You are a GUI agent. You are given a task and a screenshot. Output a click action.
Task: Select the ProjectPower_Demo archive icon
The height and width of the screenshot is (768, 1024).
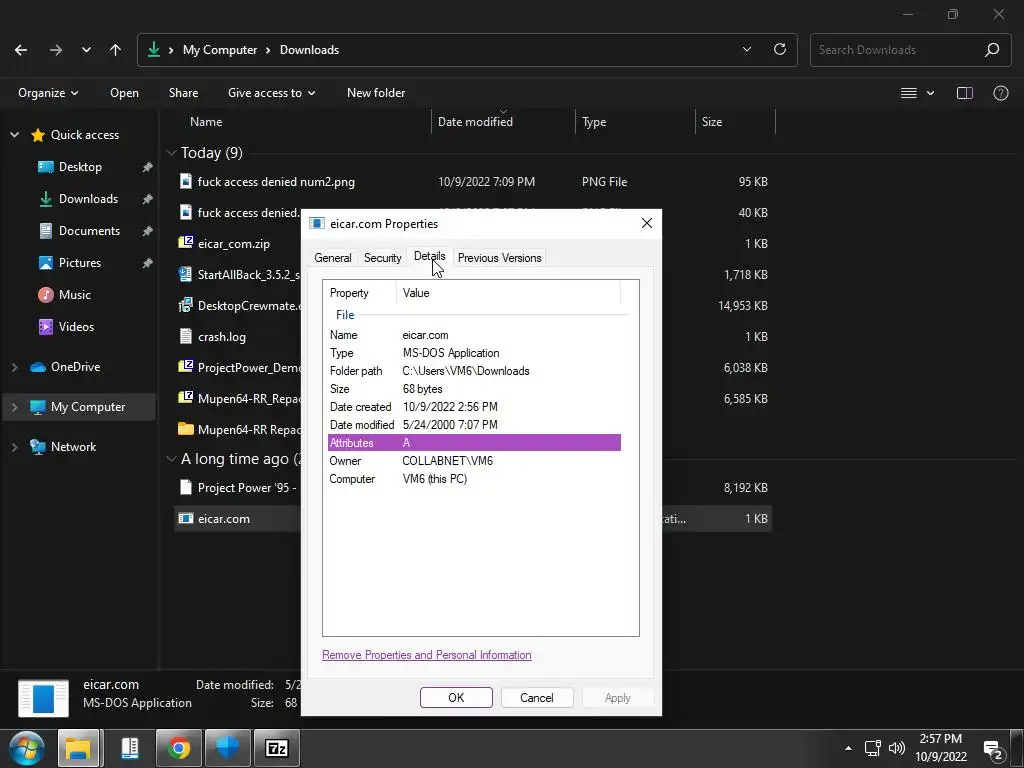click(x=186, y=367)
